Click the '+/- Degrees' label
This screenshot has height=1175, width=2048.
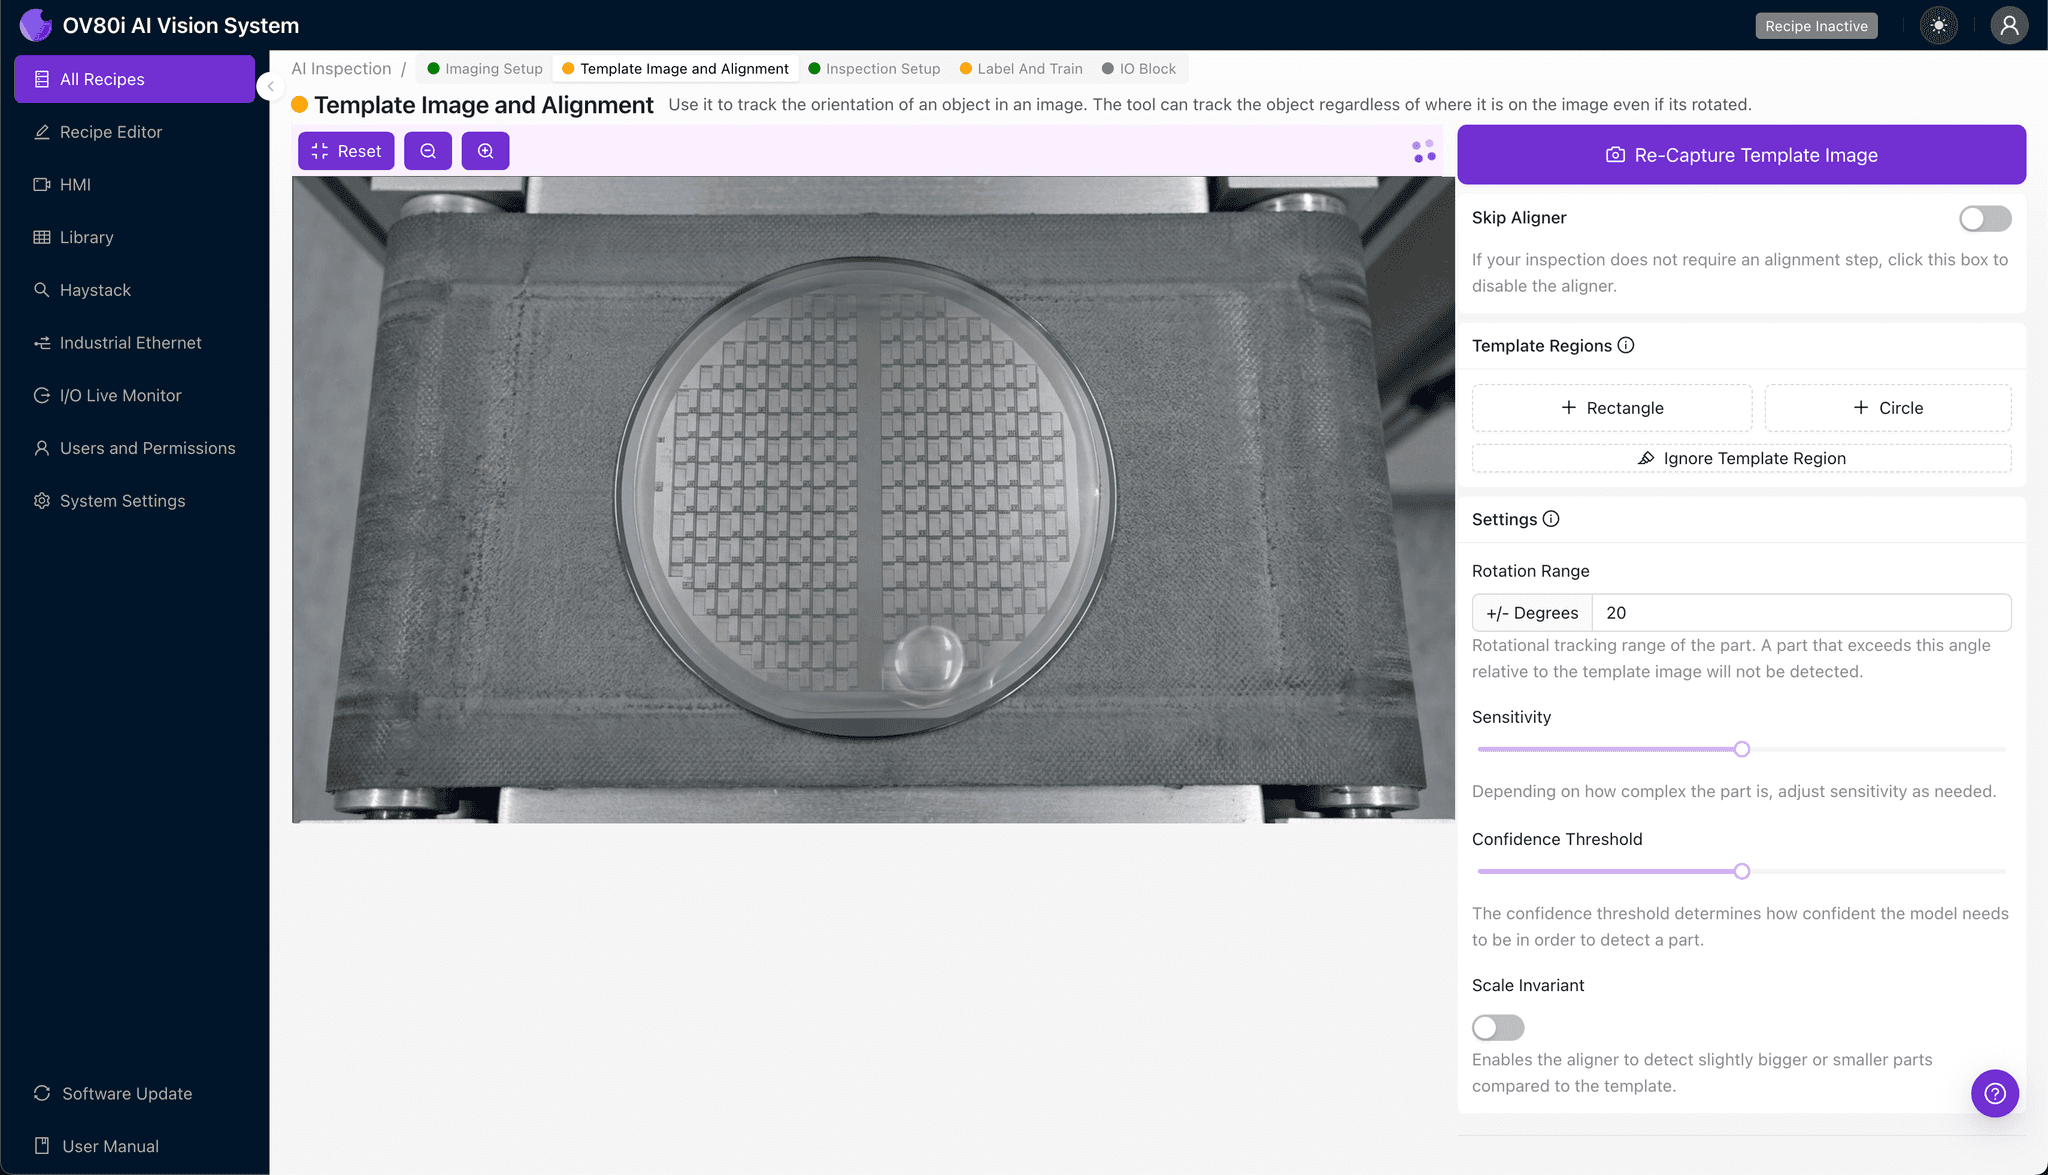coord(1532,613)
